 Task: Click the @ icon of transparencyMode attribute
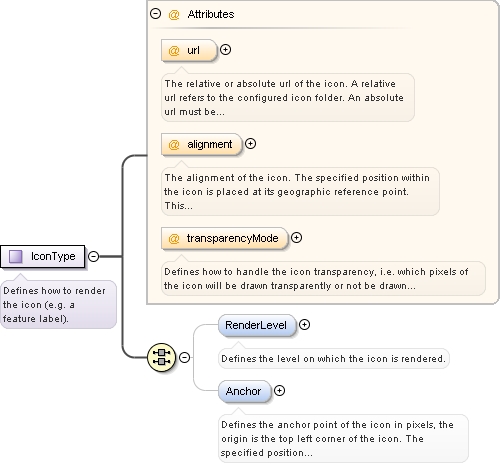point(174,239)
